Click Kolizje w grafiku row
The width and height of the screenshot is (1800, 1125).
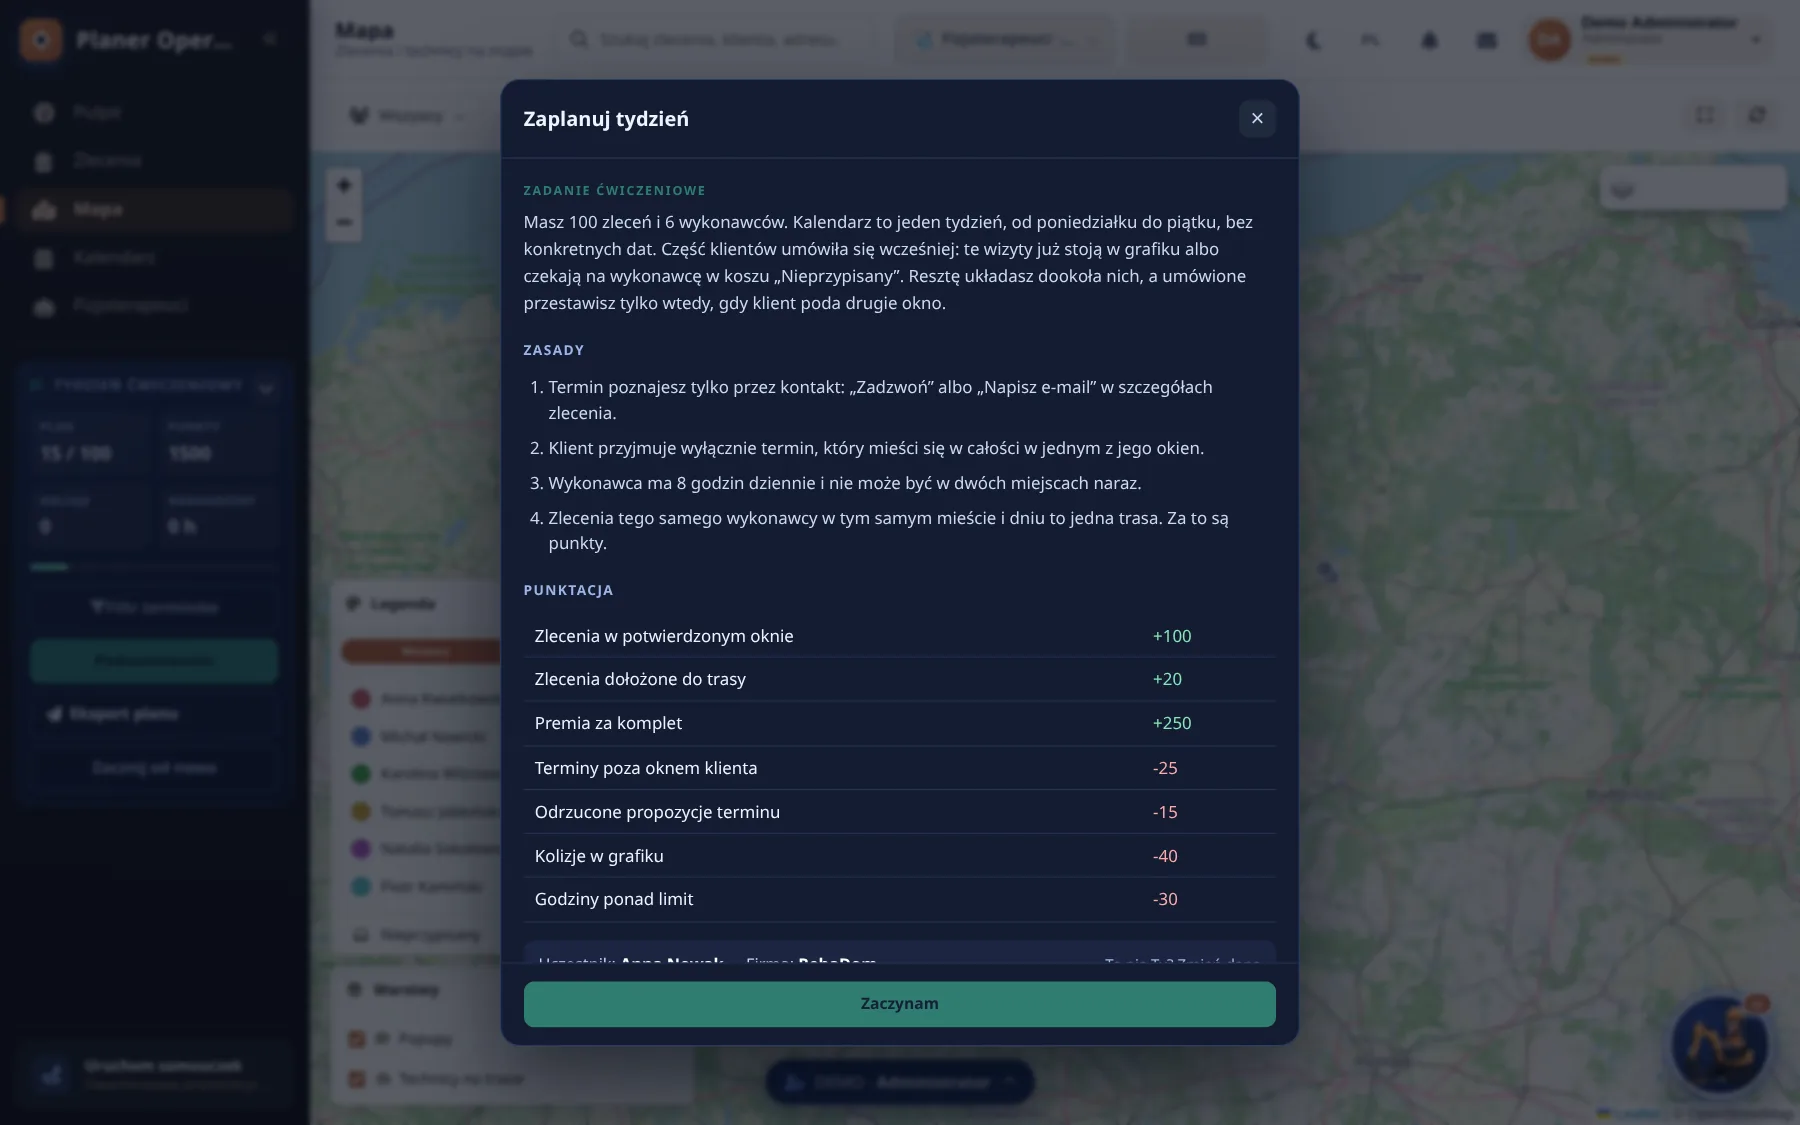pos(899,856)
